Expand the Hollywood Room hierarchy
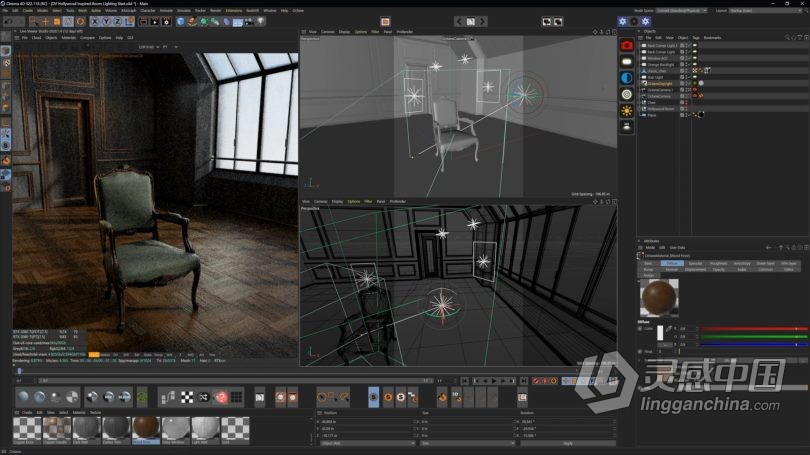 pyautogui.click(x=640, y=108)
